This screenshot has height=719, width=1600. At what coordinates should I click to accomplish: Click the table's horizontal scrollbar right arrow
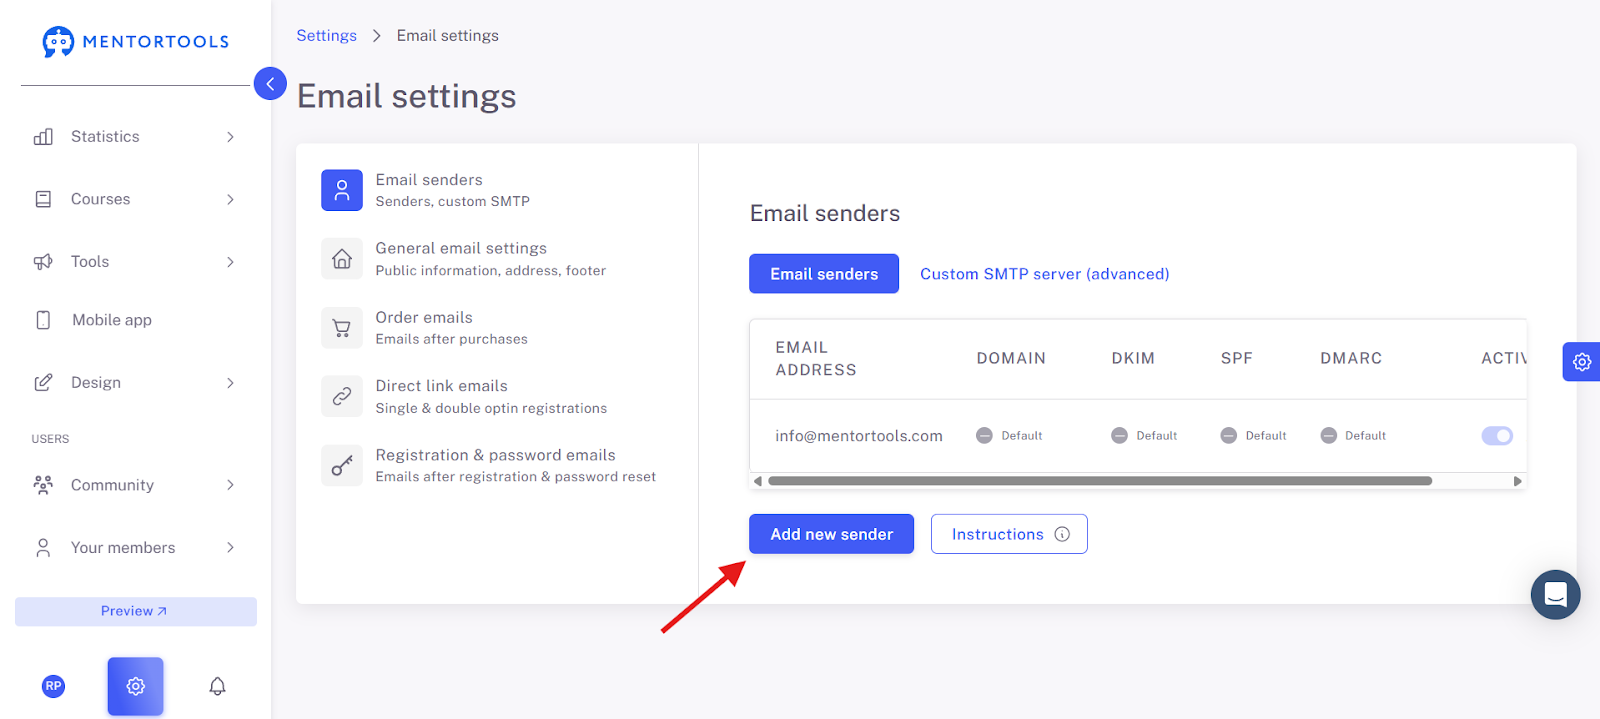point(1518,481)
